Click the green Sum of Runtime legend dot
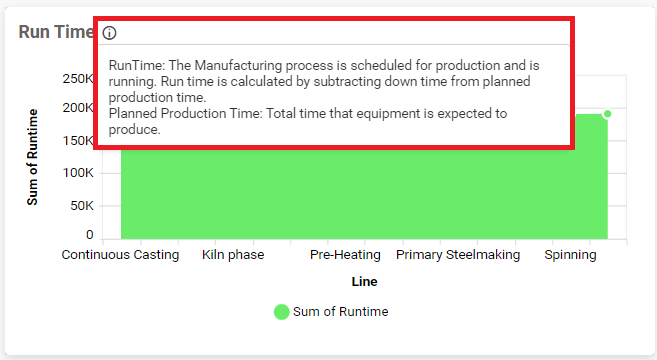The height and width of the screenshot is (360, 657). 282,312
